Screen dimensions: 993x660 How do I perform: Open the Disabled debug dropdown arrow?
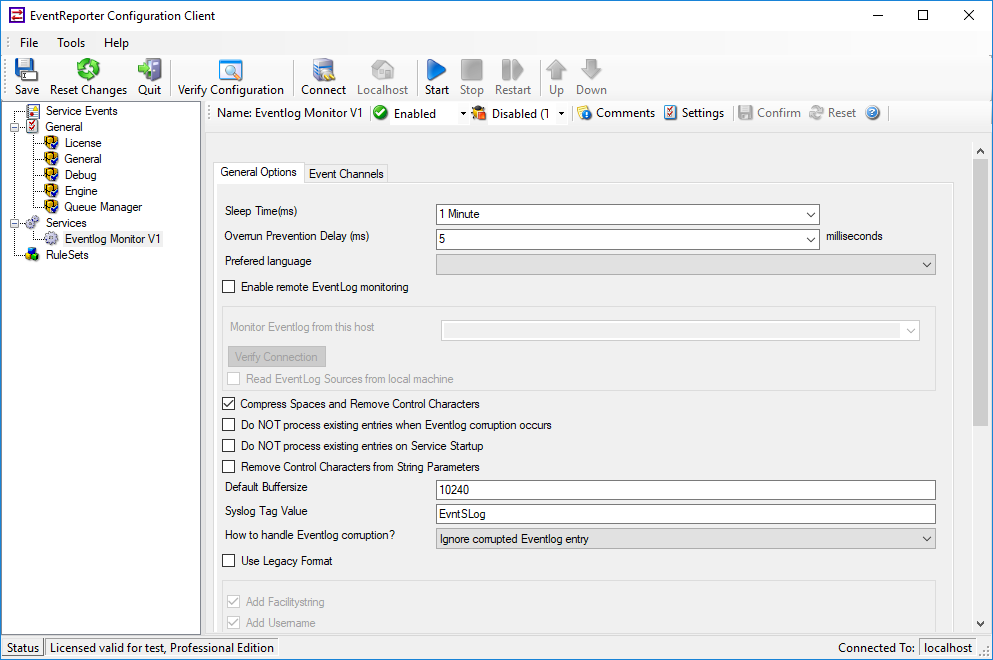coord(561,113)
